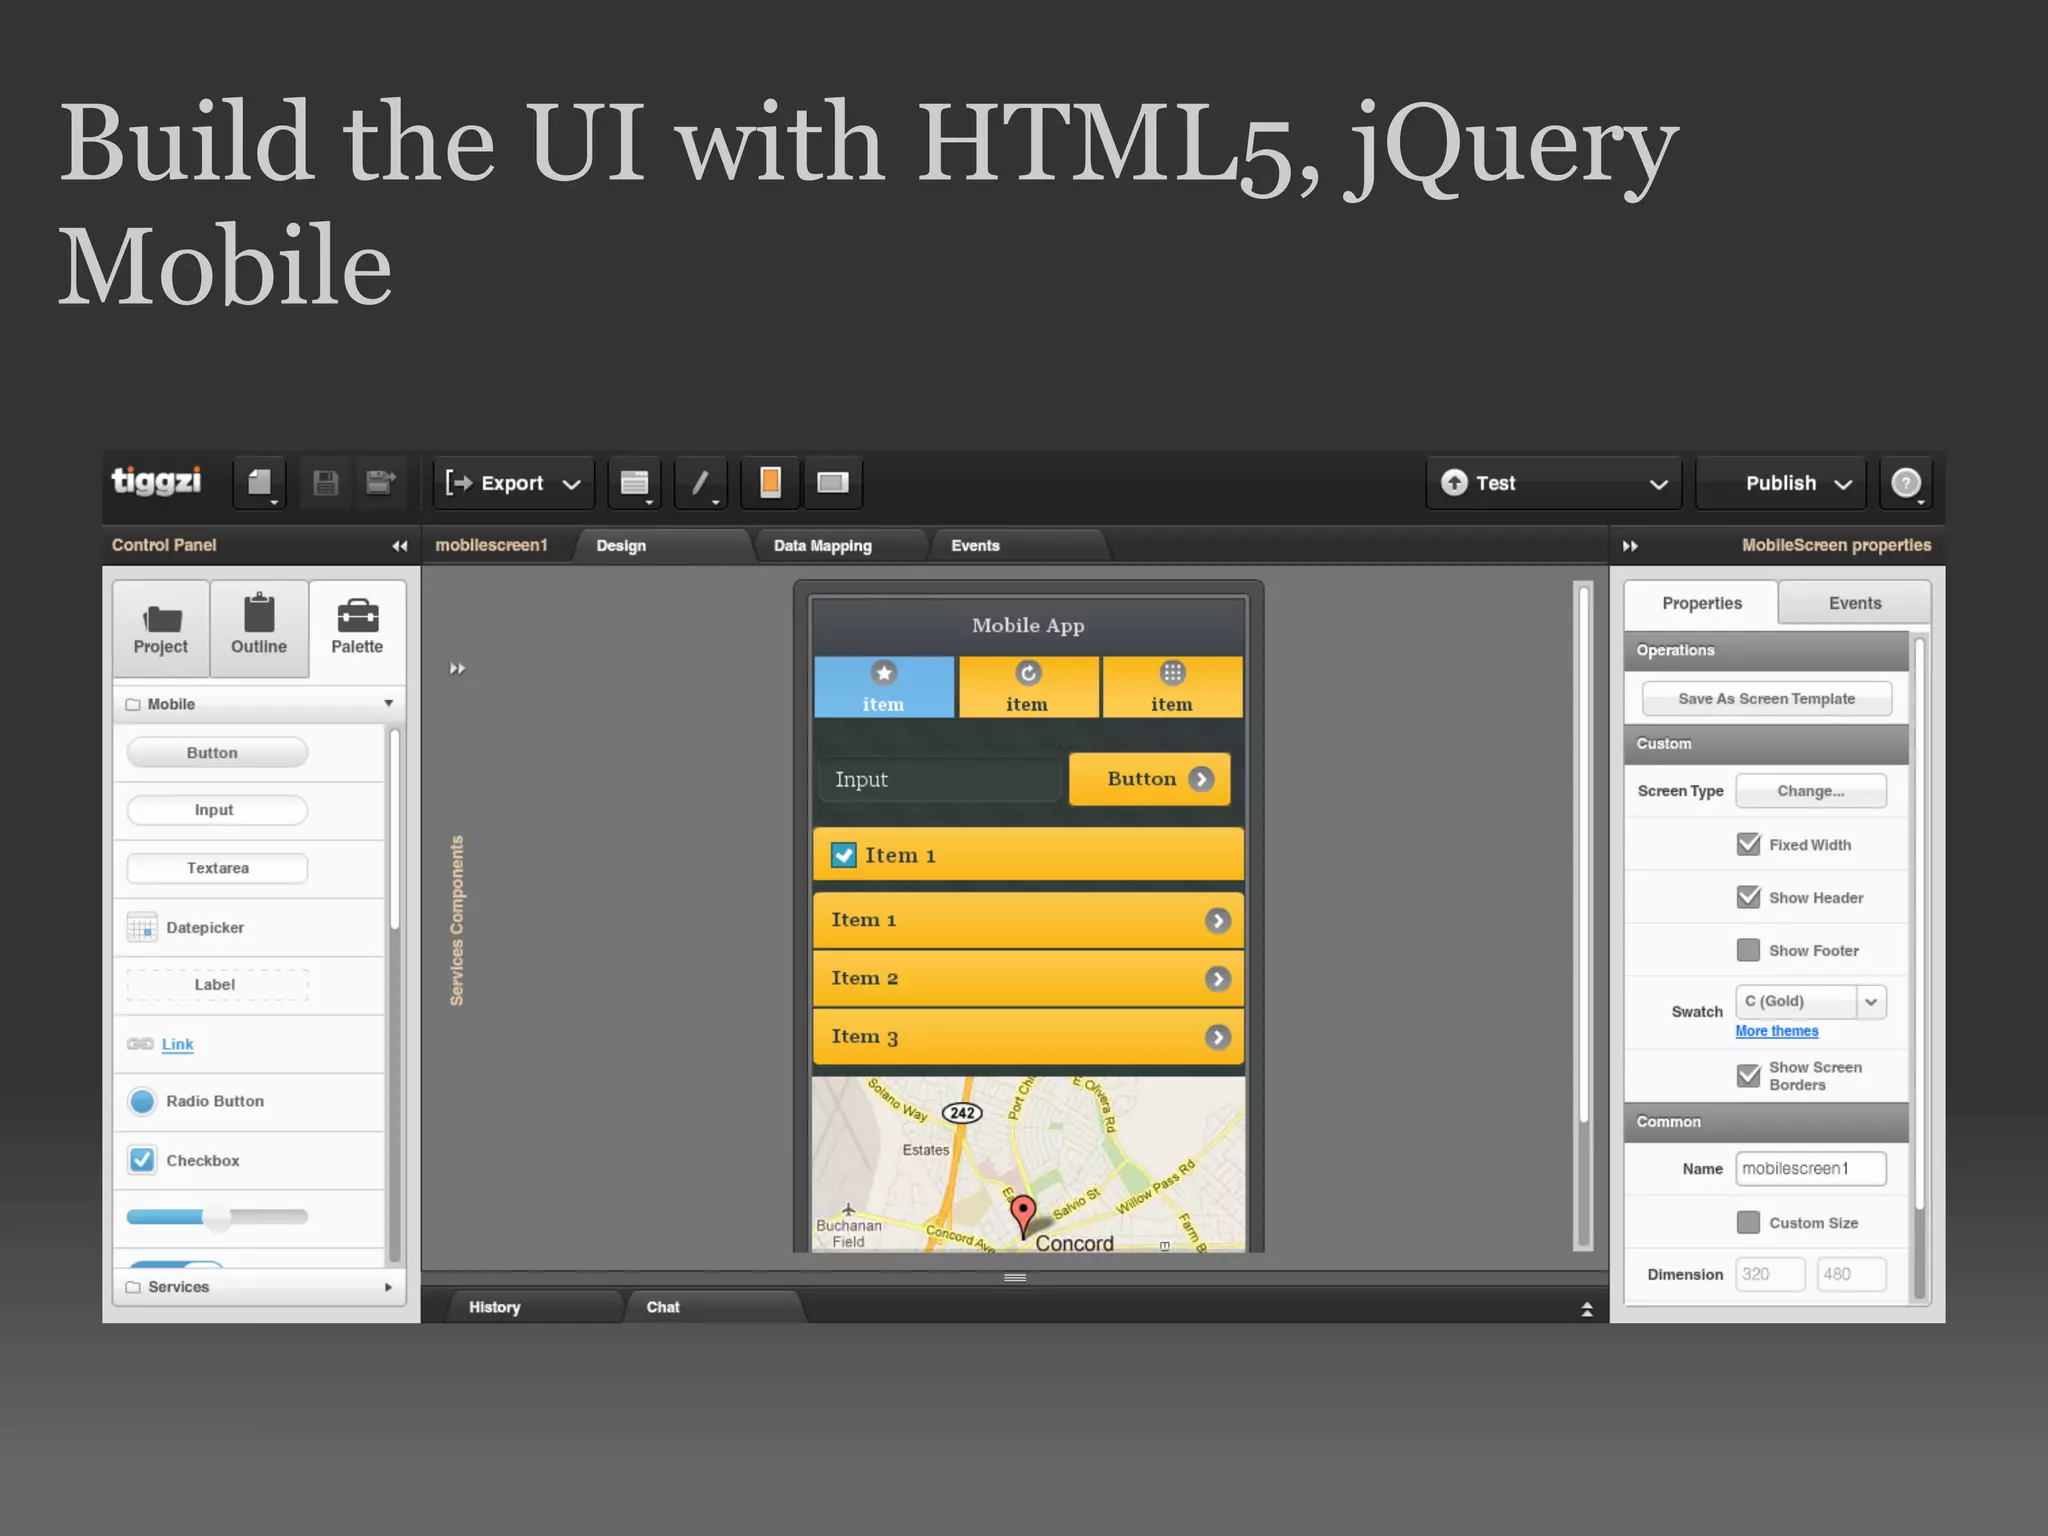Screen dimensions: 2048x1536
Task: Expand the bottom panel with up arrow
Action: (1587, 1309)
